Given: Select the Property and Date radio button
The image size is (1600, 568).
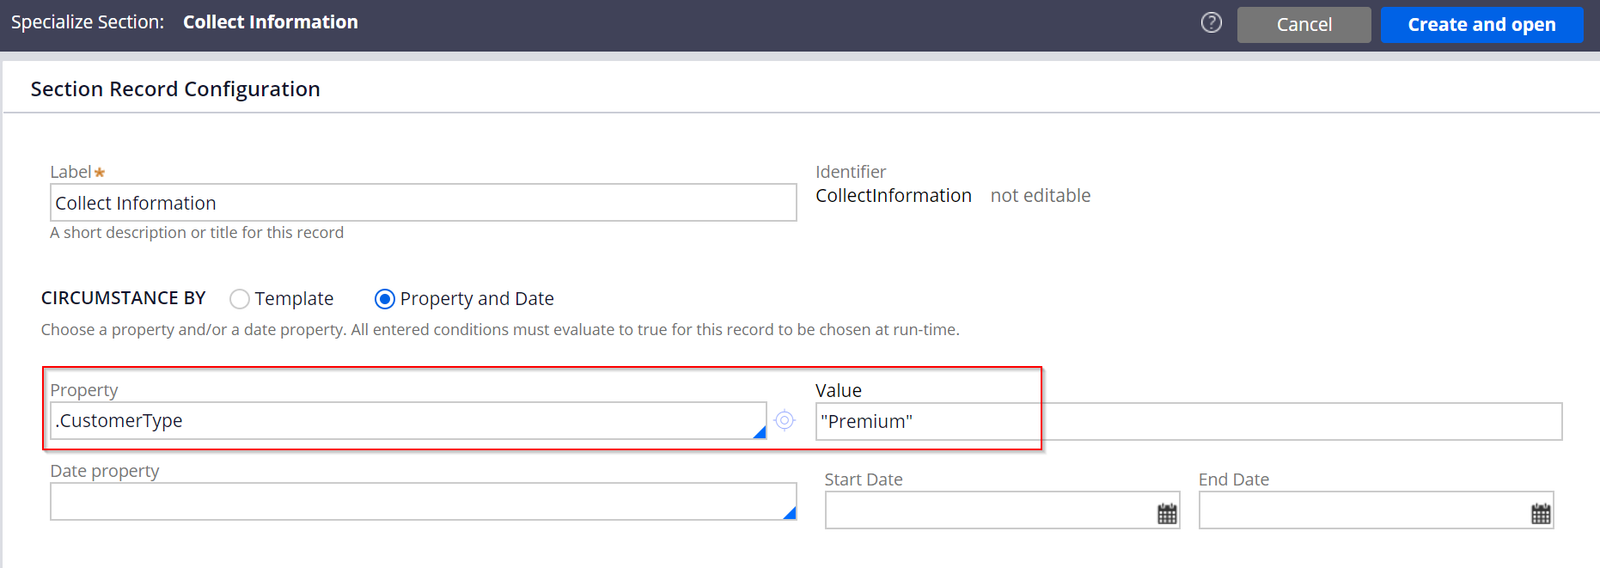Looking at the screenshot, I should pyautogui.click(x=384, y=299).
